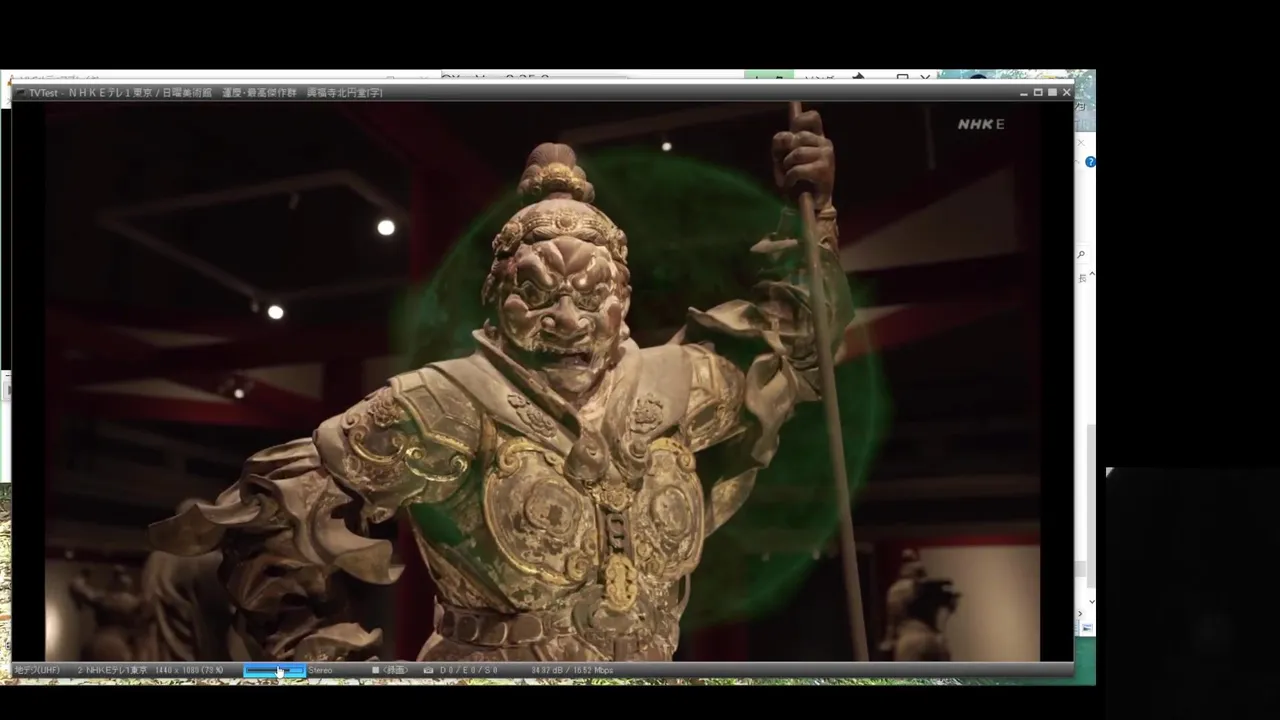Click the Stereo audio mode label
Viewport: 1280px width, 720px height.
coord(320,670)
